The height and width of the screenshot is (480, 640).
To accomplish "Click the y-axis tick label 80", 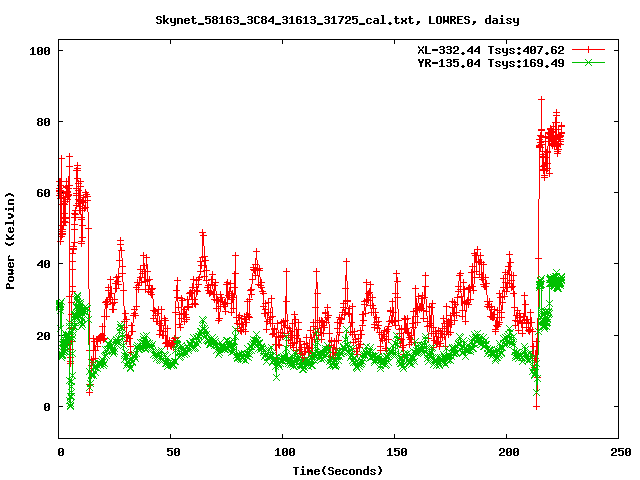I will click(x=43, y=122).
